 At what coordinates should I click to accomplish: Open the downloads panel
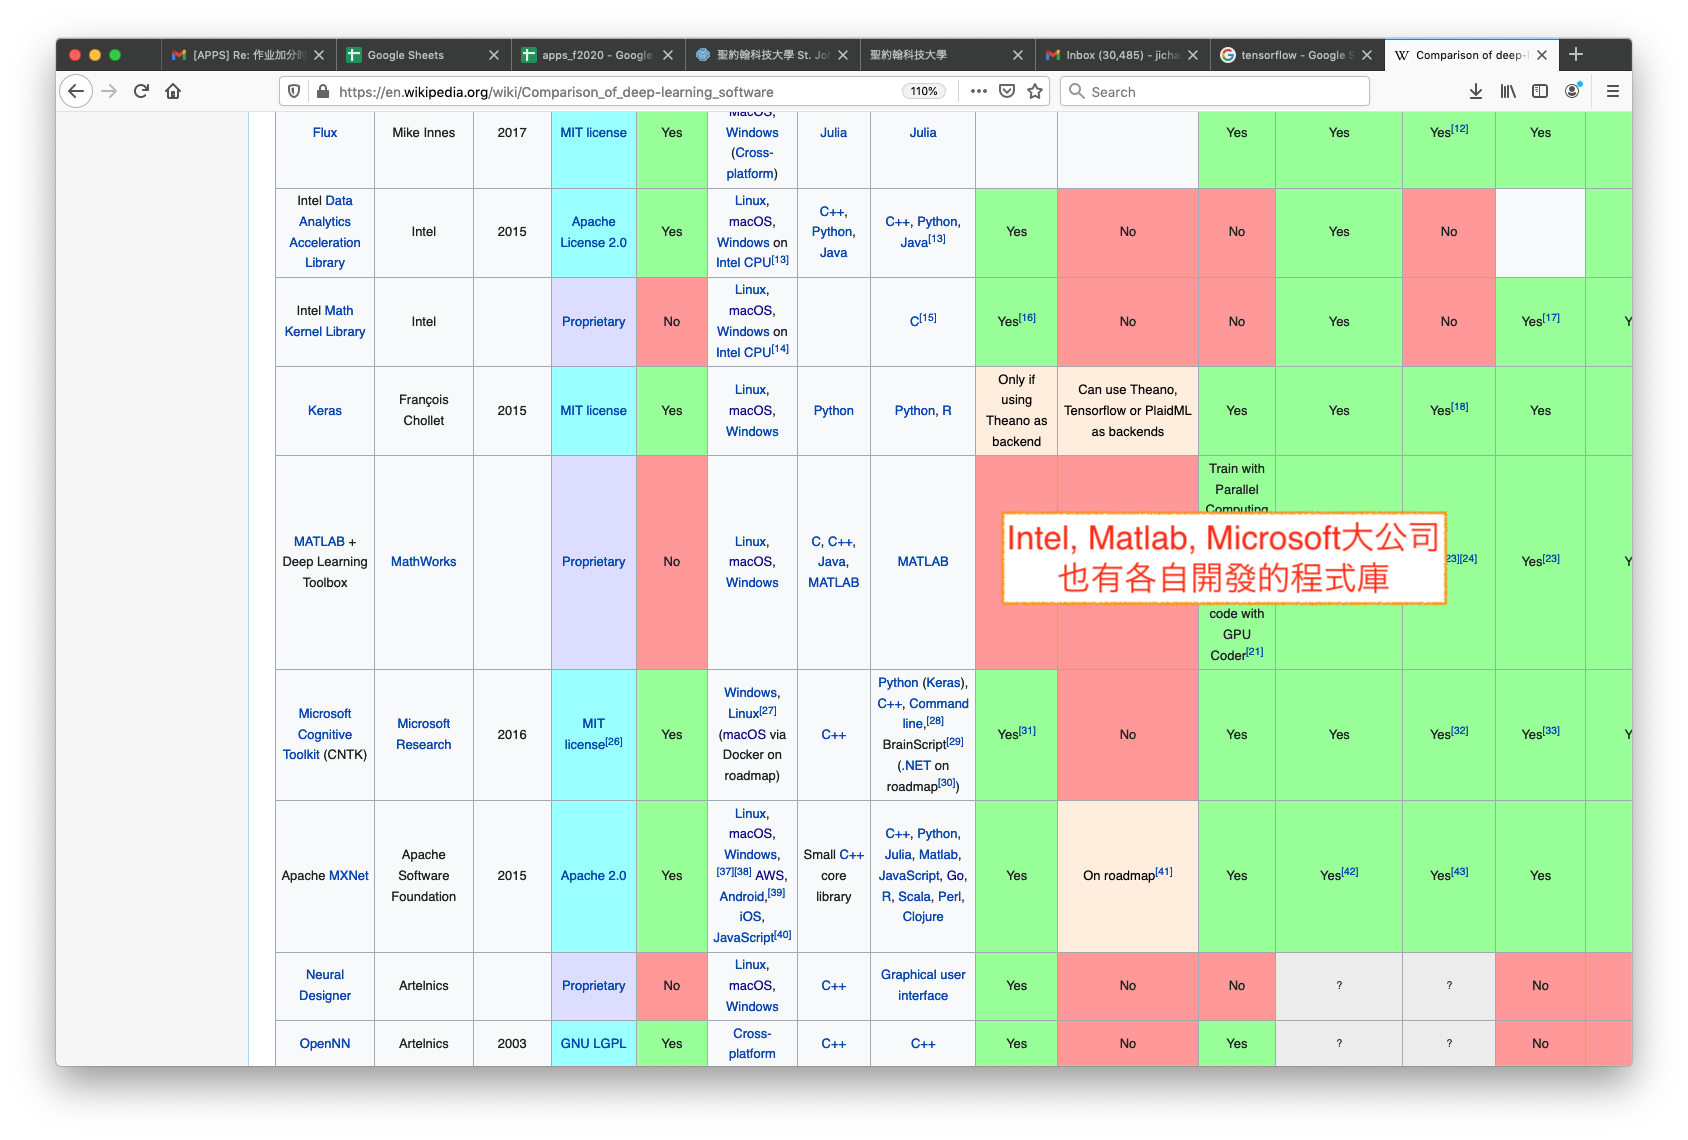[x=1476, y=91]
